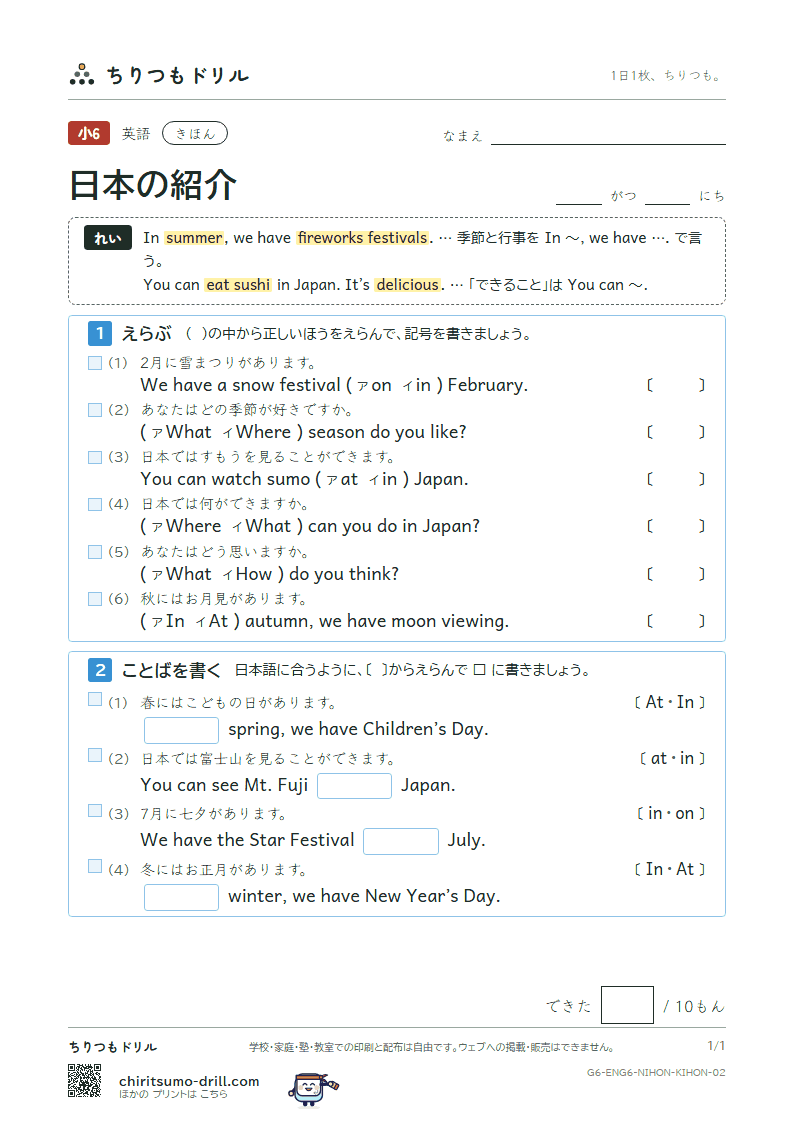Image resolution: width=794 pixels, height=1123 pixels.
Task: Click the answer bracket for the February sentence
Action: pyautogui.click(x=676, y=385)
